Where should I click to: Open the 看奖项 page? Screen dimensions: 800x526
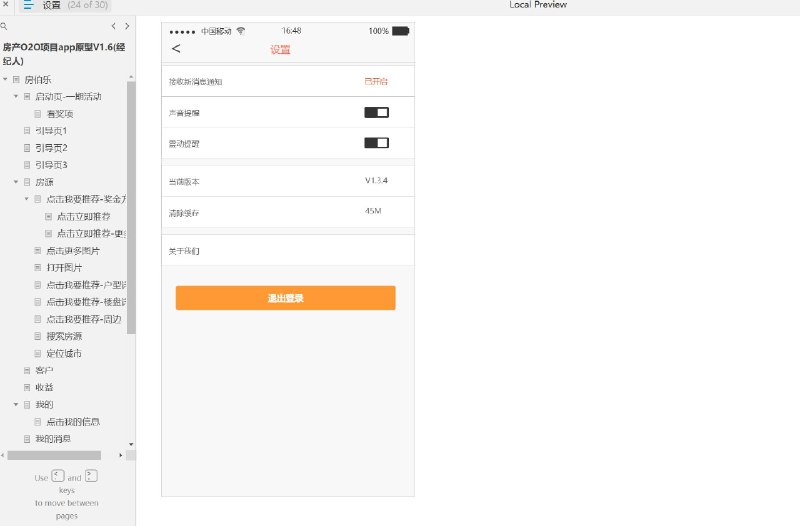click(x=60, y=114)
